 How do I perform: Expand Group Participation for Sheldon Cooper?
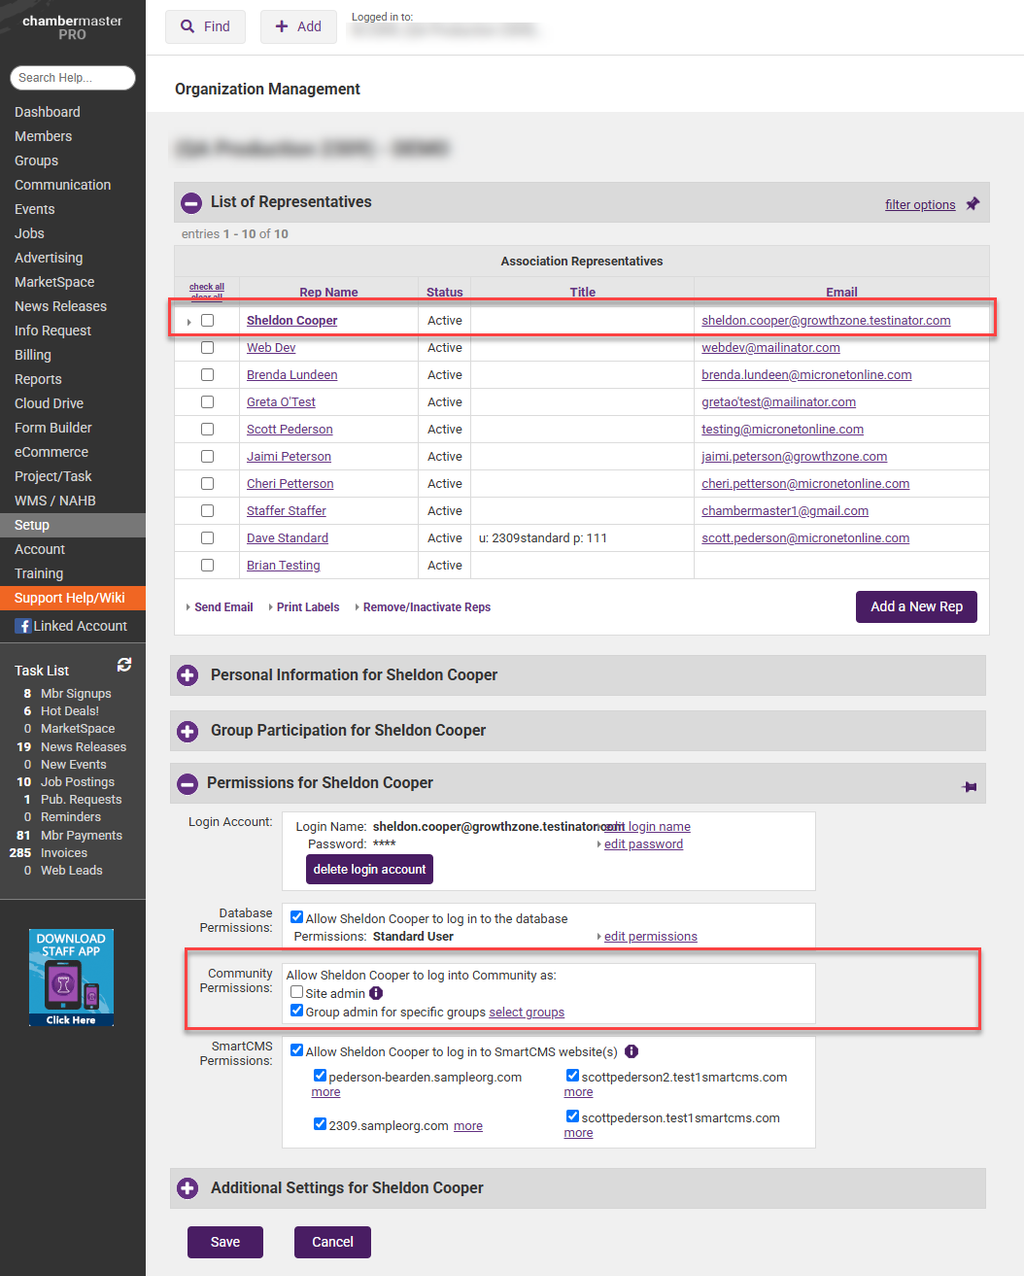187,731
